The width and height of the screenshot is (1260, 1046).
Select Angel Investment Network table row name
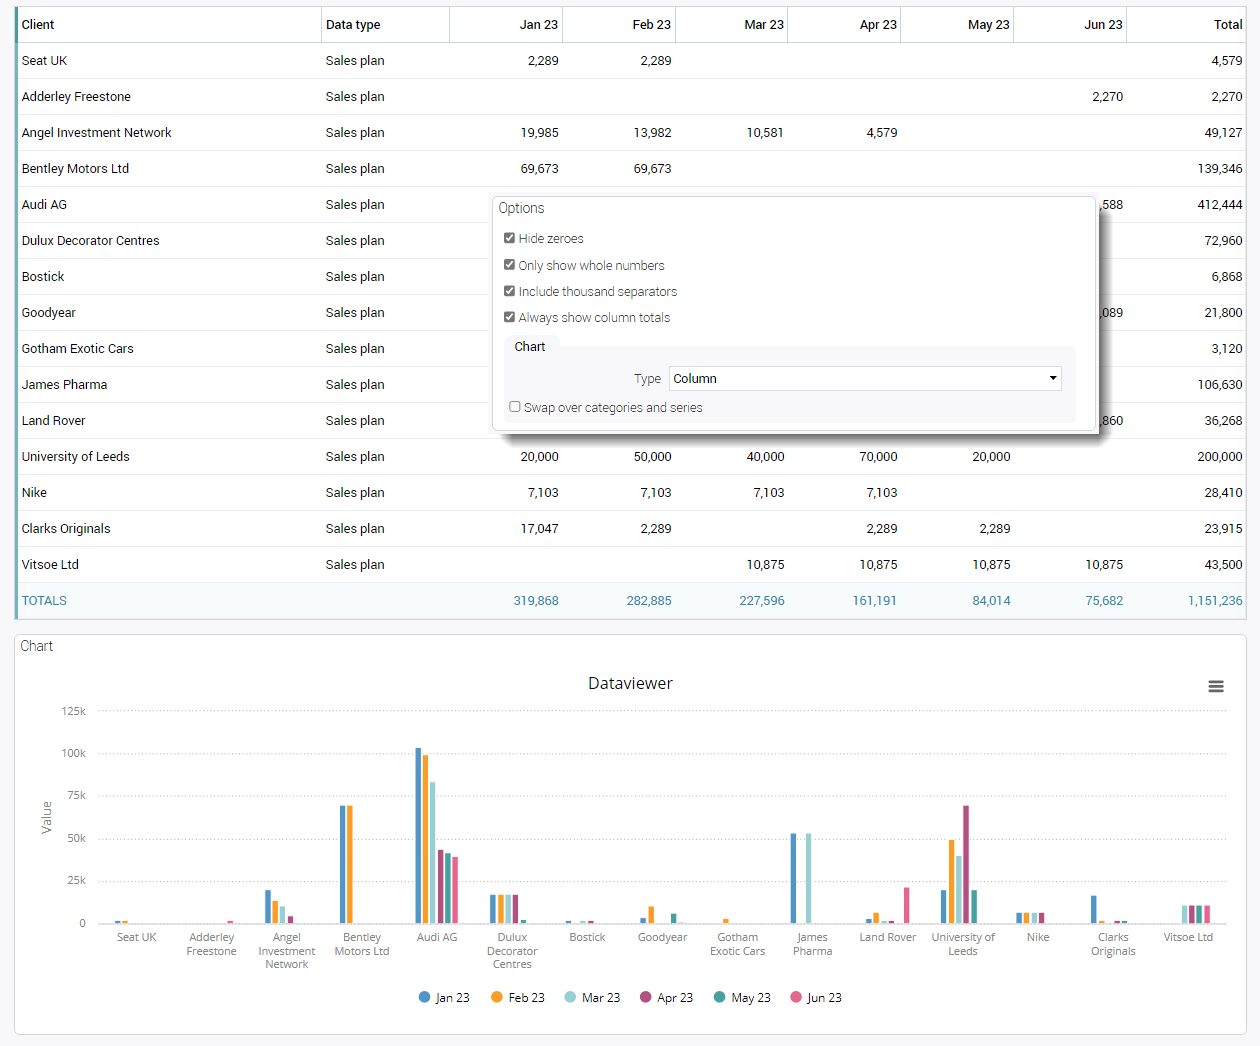(x=96, y=133)
